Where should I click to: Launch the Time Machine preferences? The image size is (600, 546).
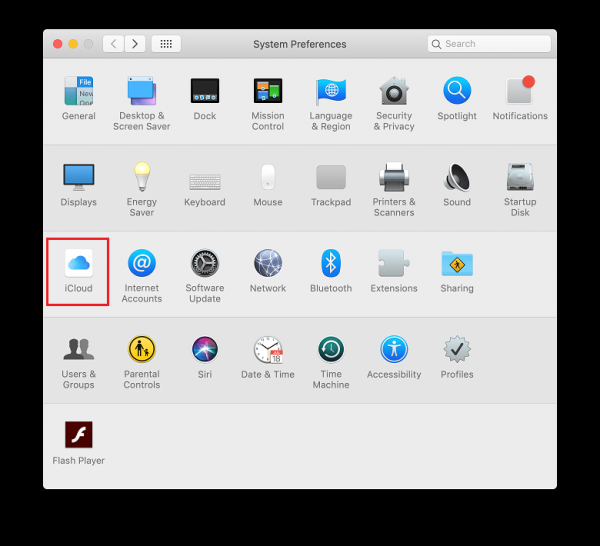331,350
